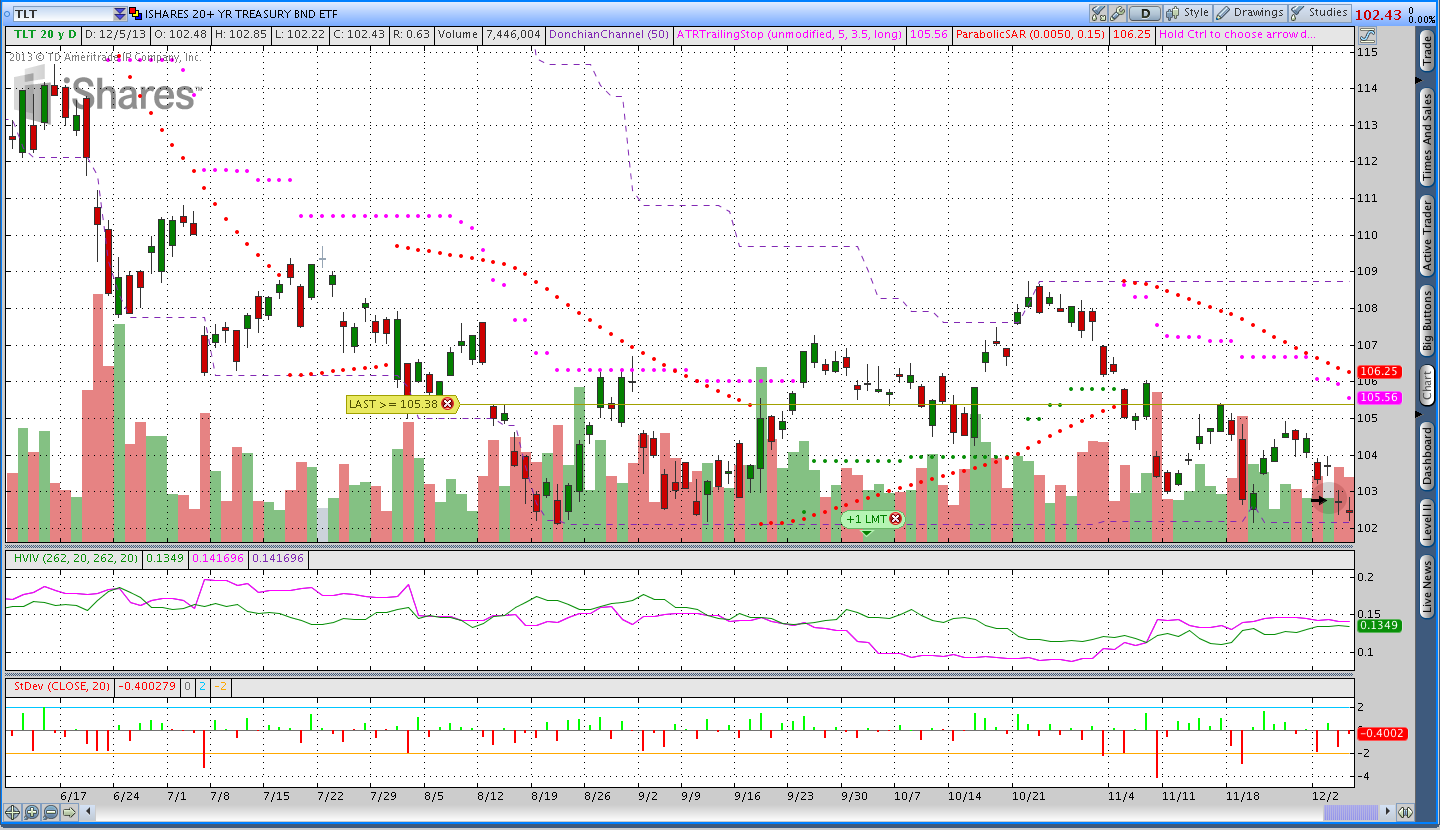The width and height of the screenshot is (1440, 830).
Task: Click the scrollbar right arrow
Action: coord(1387,812)
